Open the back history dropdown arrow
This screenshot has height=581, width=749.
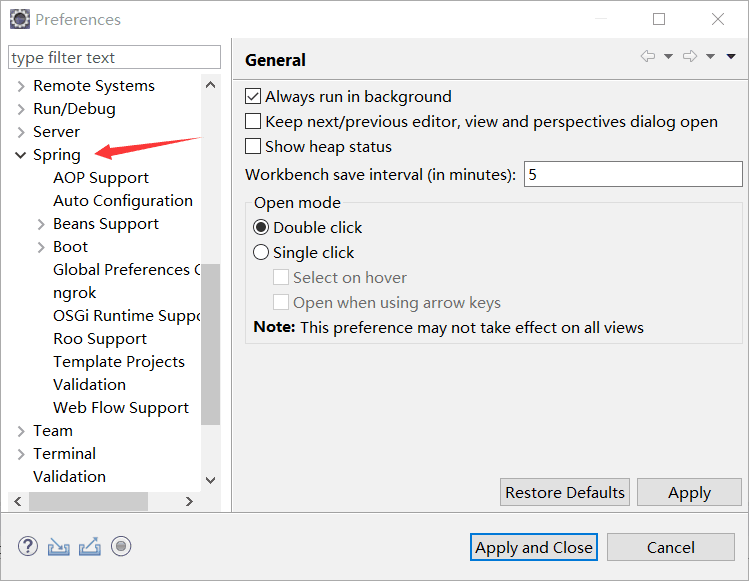[x=668, y=56]
